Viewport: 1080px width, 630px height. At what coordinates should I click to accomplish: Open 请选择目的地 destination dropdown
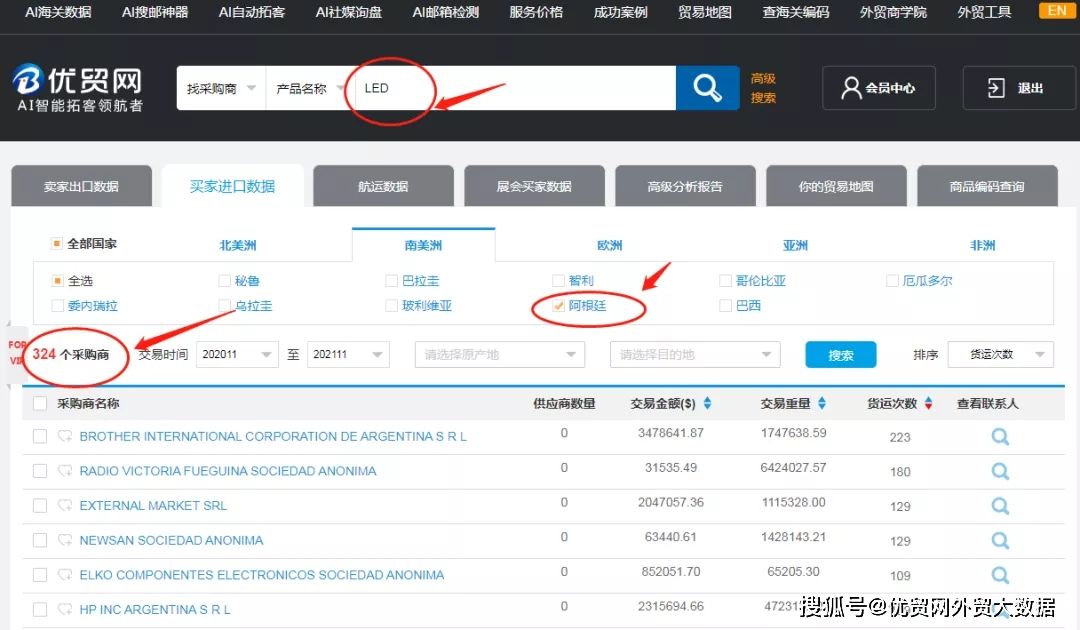point(695,355)
